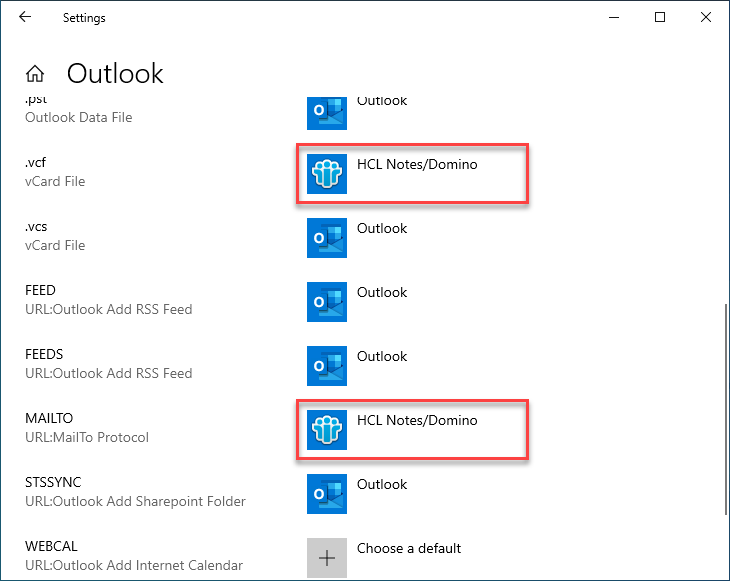Click Outlook icon beside STSSYNC entry
730x581 pixels.
click(327, 494)
